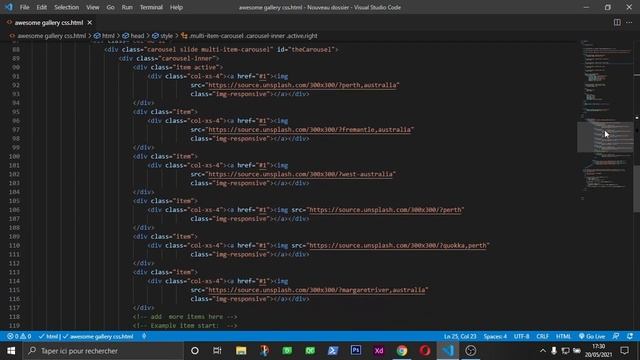Click the feedback icon in status bar
Image resolution: width=640 pixels, height=360 pixels.
coord(616,336)
